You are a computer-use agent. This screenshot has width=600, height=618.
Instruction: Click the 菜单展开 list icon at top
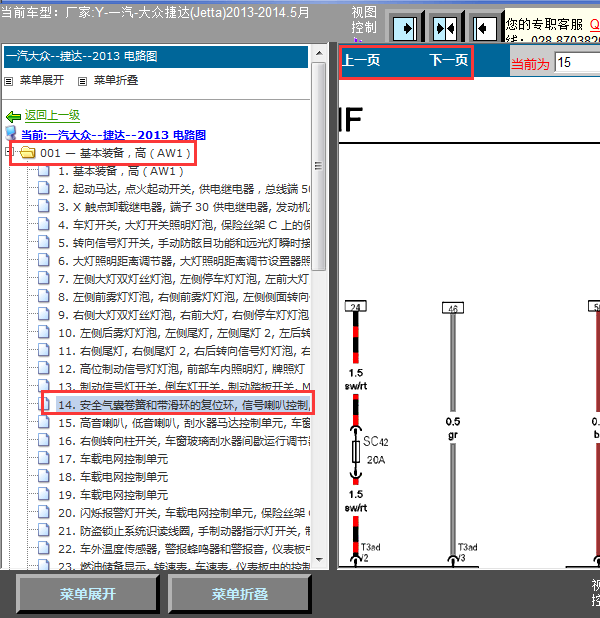(8, 82)
